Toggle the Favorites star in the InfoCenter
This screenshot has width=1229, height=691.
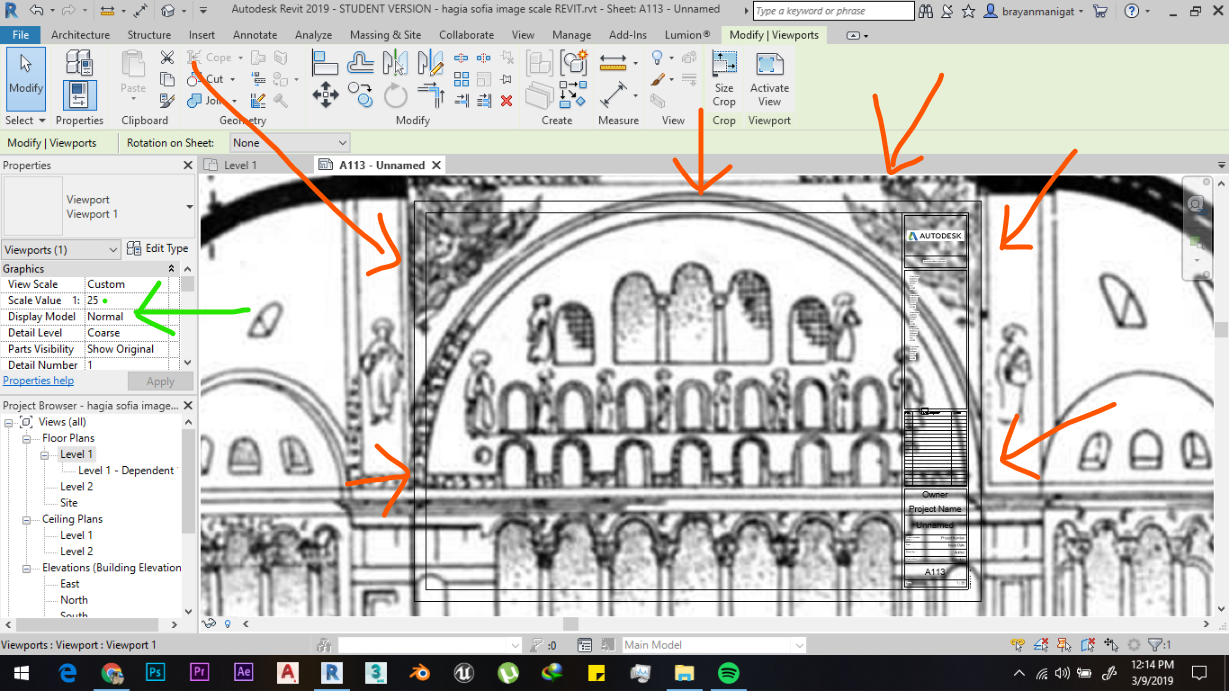[966, 11]
